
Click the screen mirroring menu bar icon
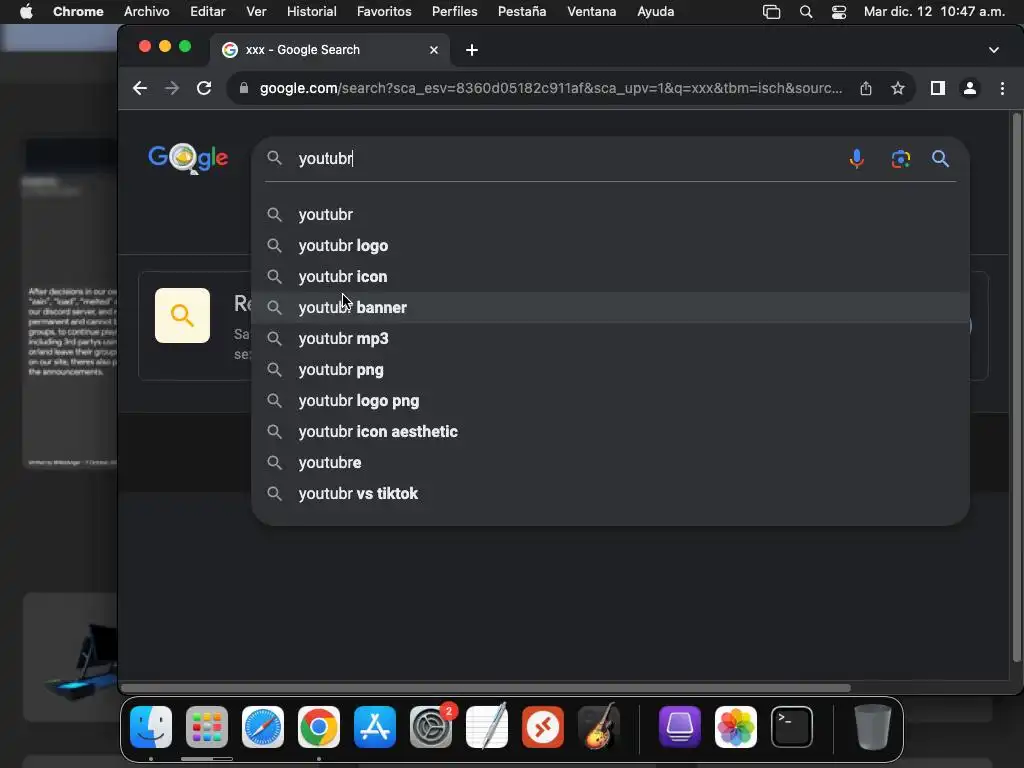pos(772,12)
